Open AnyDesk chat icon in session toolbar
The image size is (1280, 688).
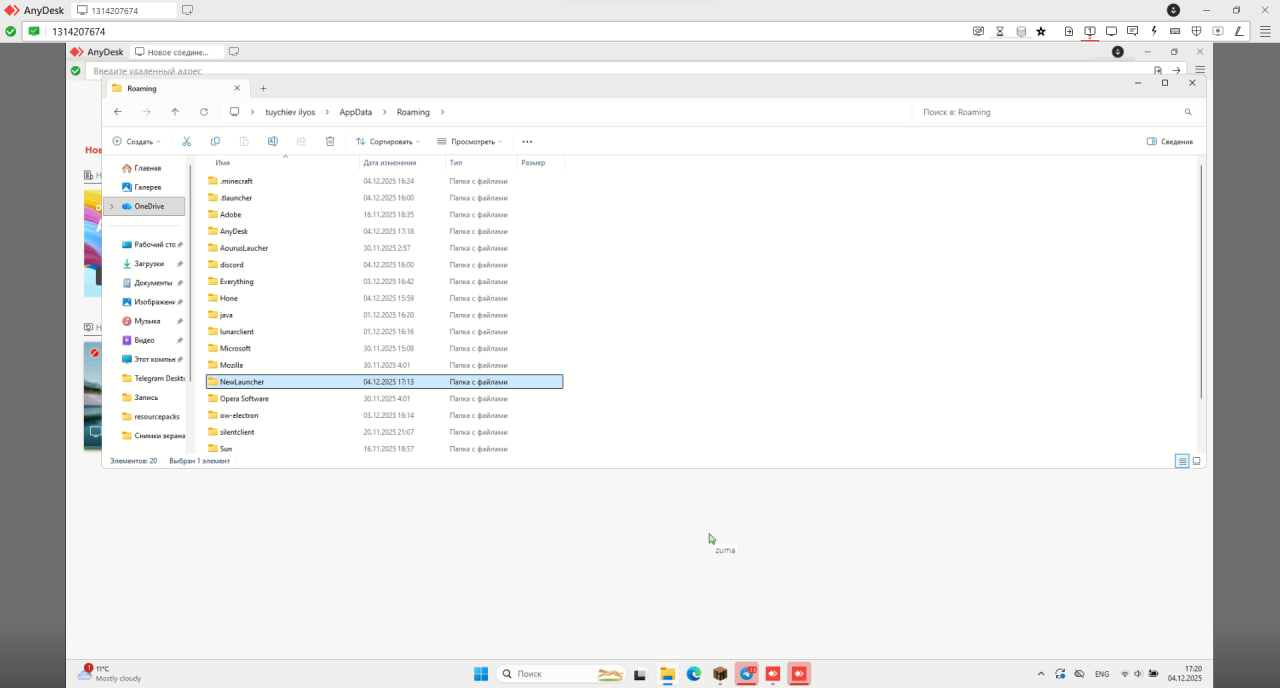pyautogui.click(x=1132, y=31)
